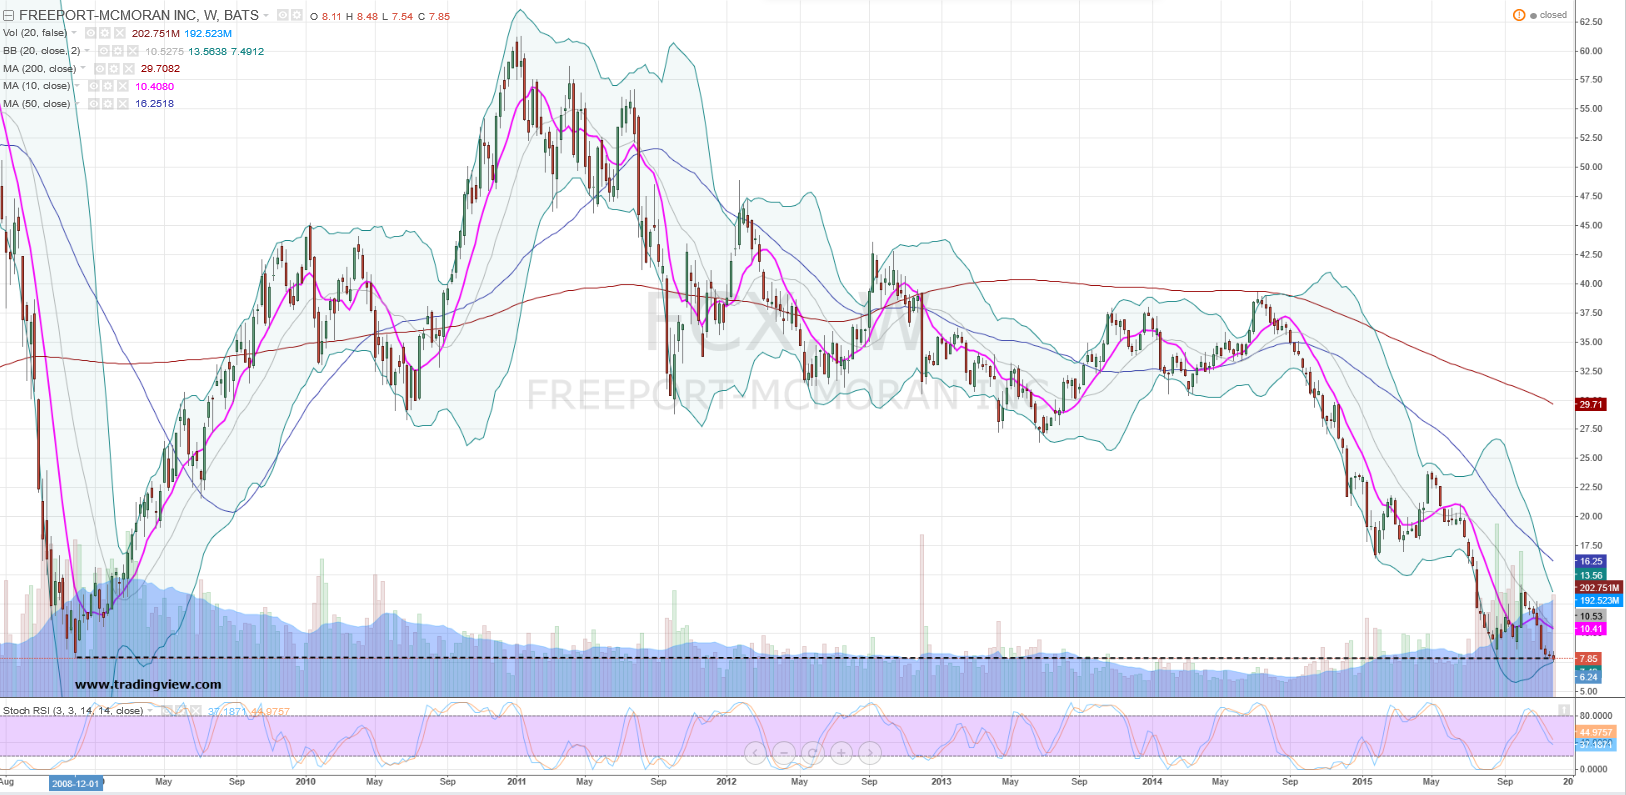This screenshot has width=1626, height=795.
Task: Click the 13.56 Bollinger upper scale label
Action: [1591, 575]
